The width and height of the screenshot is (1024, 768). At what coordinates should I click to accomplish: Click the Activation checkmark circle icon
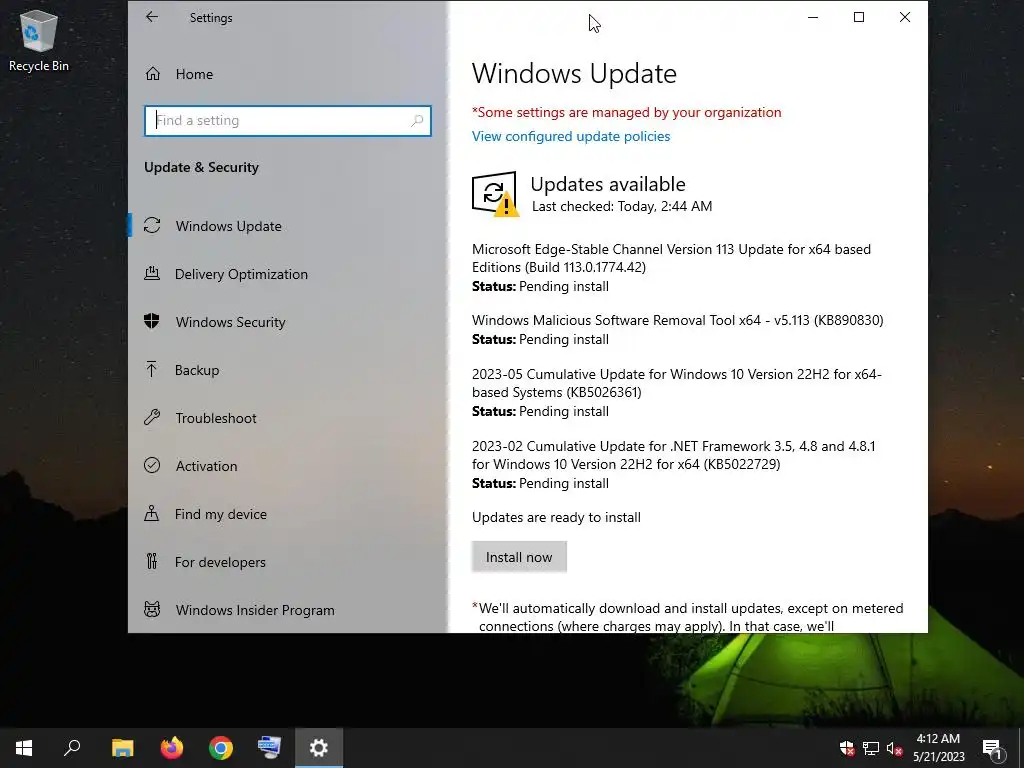pos(152,465)
